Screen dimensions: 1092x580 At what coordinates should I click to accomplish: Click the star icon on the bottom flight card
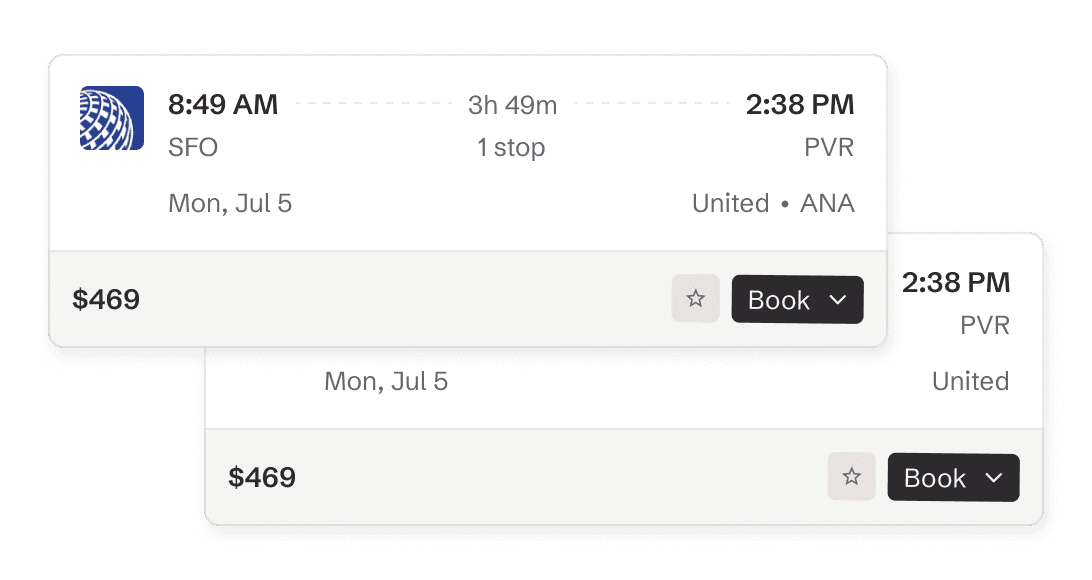851,477
